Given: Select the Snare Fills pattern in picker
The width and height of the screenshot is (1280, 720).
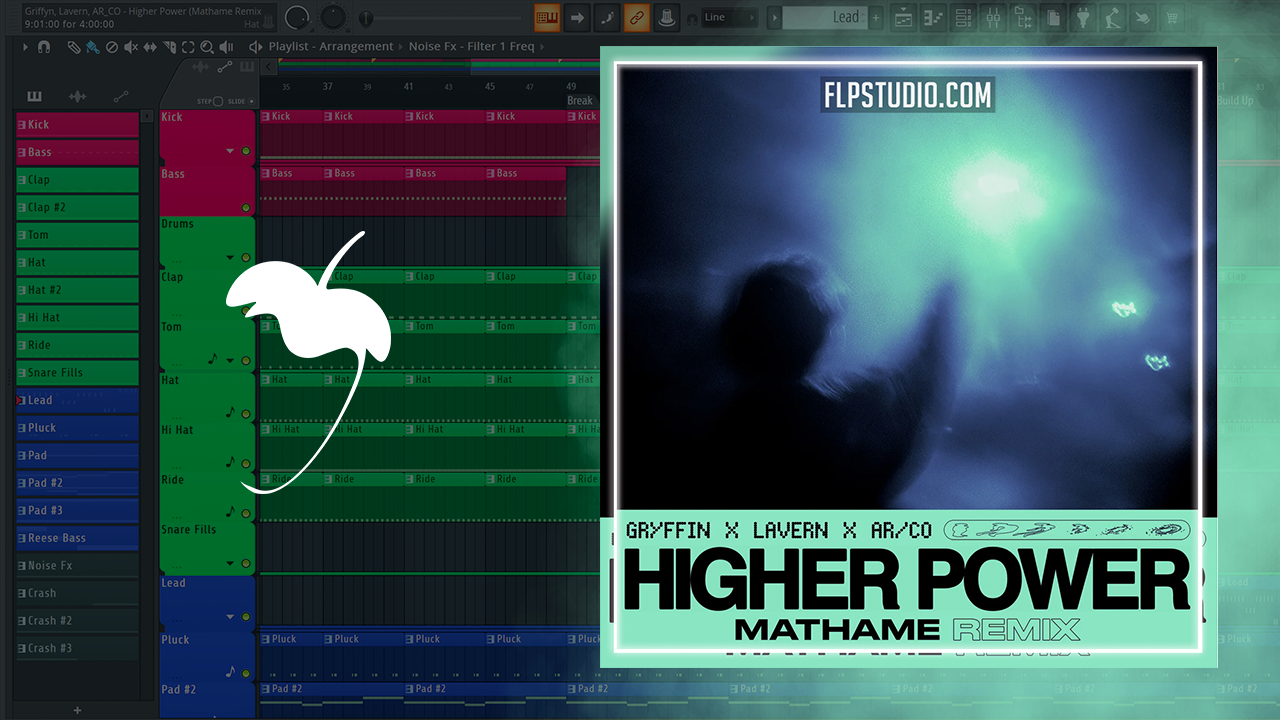Looking at the screenshot, I should coord(77,373).
